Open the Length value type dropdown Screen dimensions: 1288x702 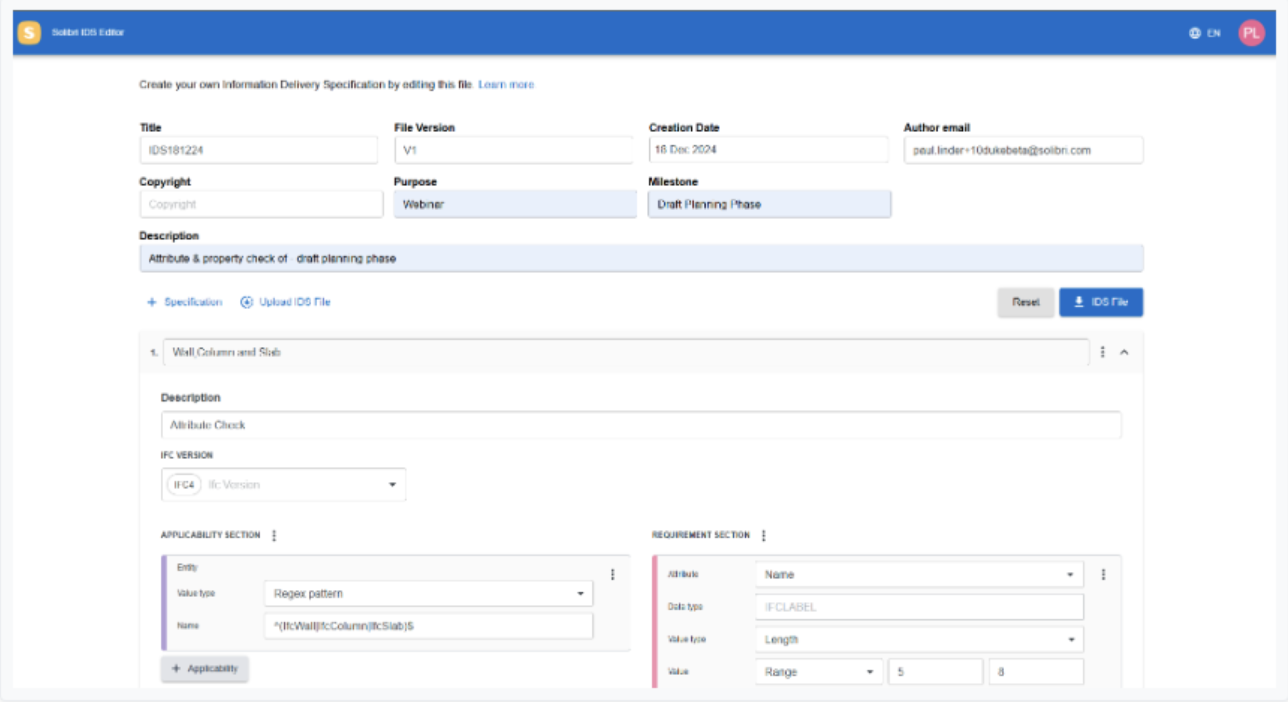tap(919, 639)
